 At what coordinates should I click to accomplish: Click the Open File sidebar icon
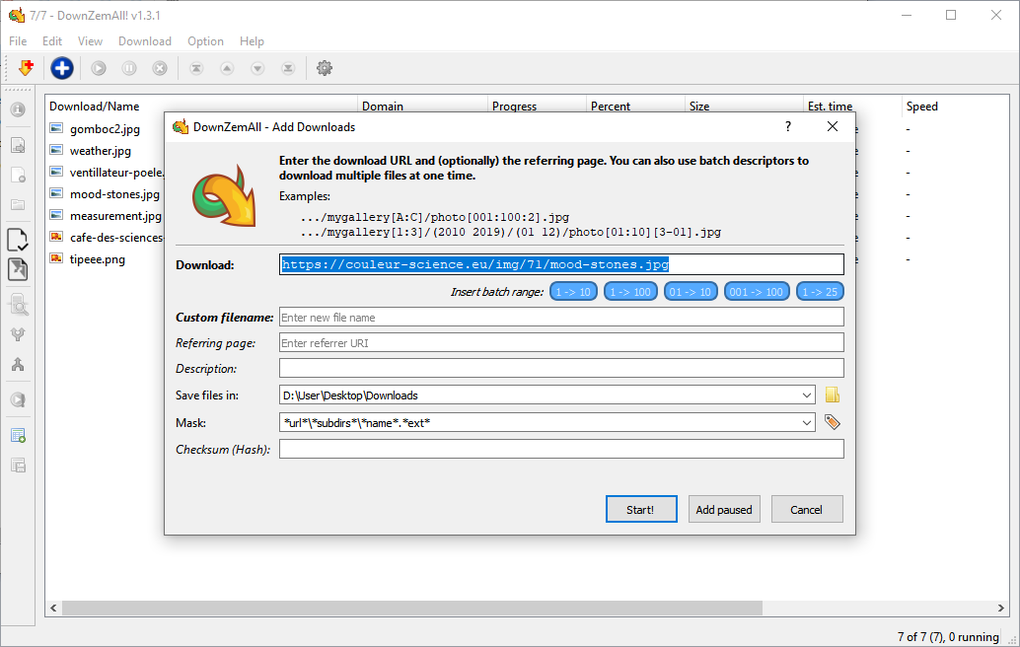[x=18, y=145]
